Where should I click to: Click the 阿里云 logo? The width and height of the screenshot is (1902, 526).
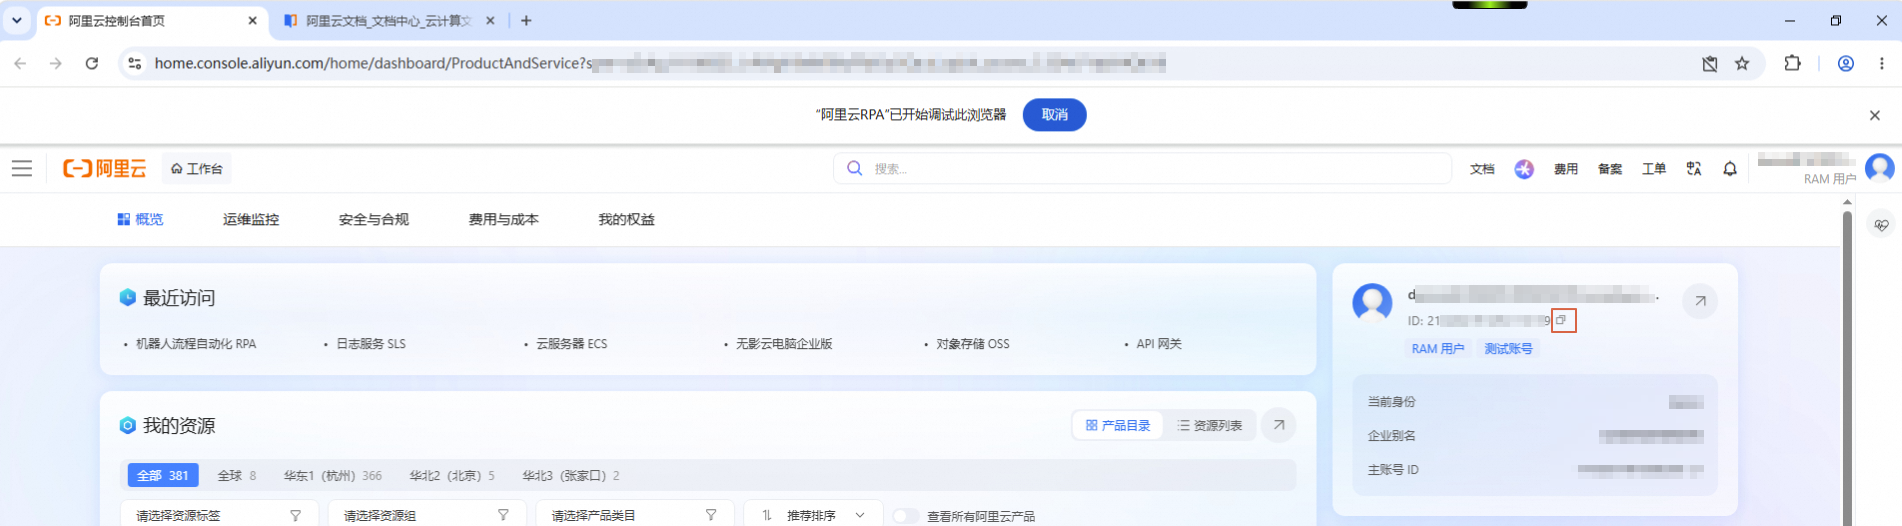pos(105,169)
